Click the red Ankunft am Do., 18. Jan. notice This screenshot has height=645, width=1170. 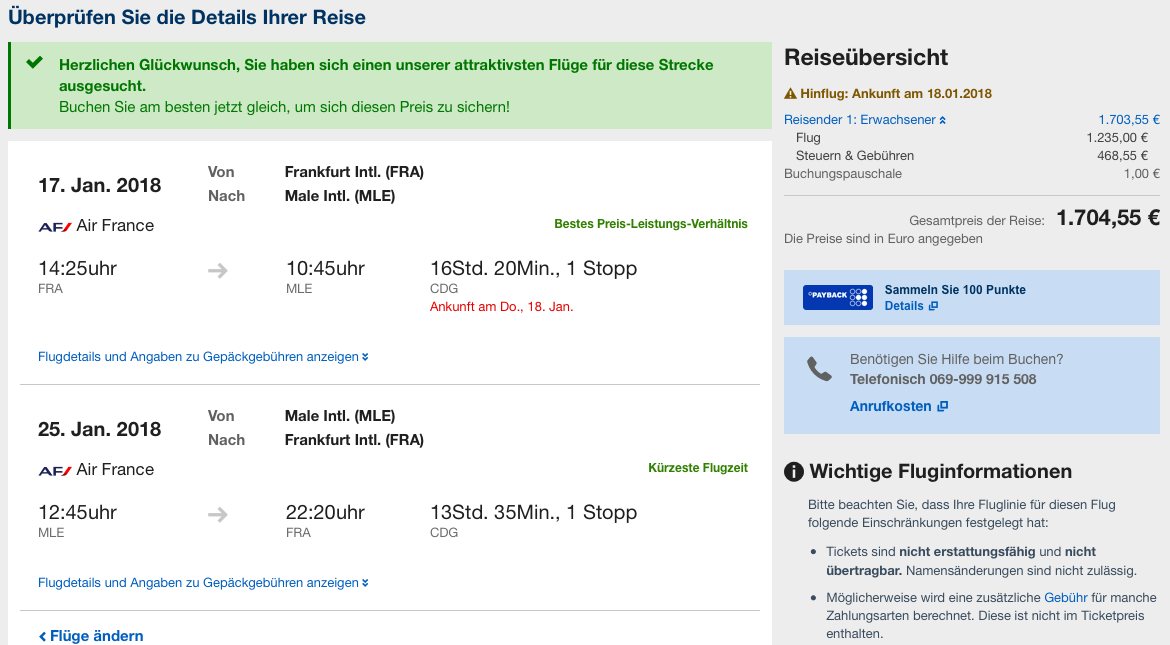point(501,307)
